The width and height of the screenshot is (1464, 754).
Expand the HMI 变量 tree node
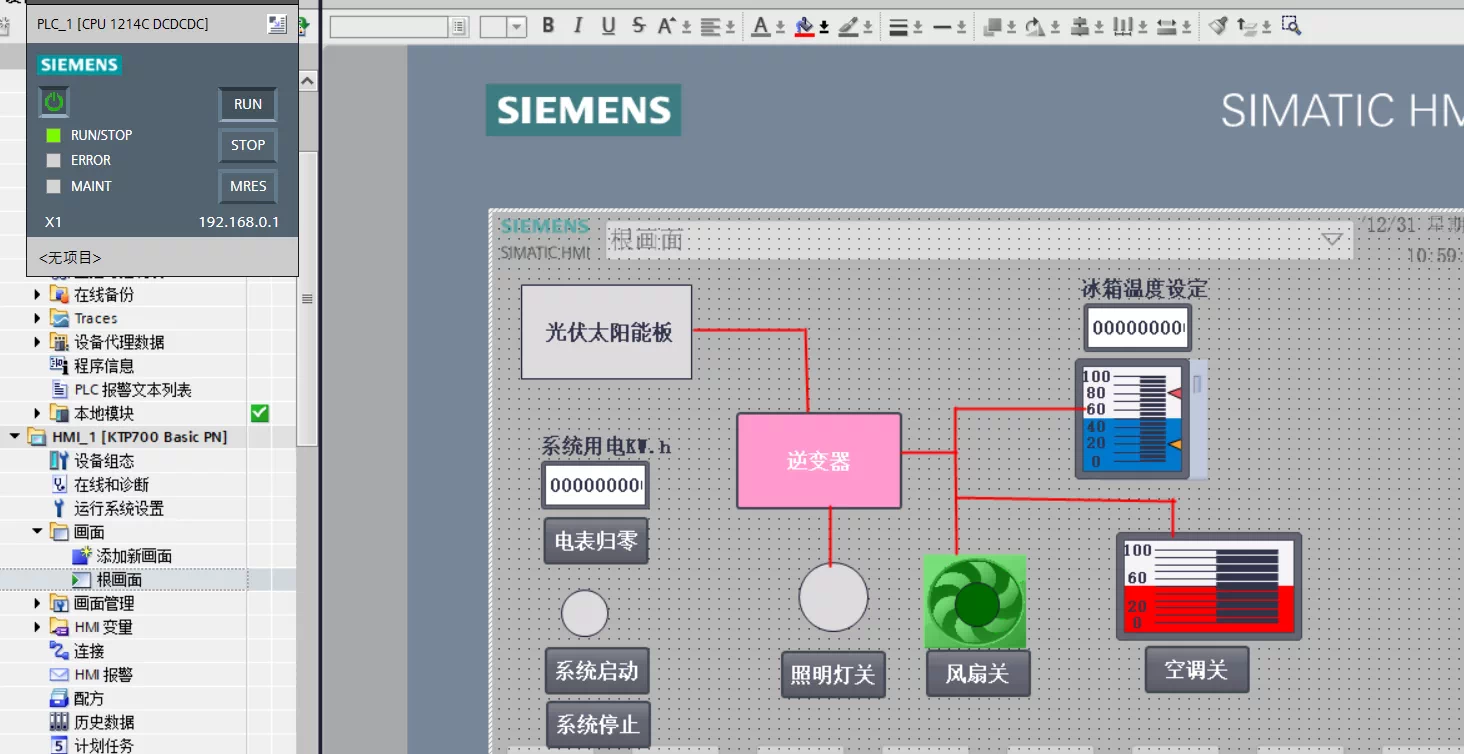click(x=38, y=627)
